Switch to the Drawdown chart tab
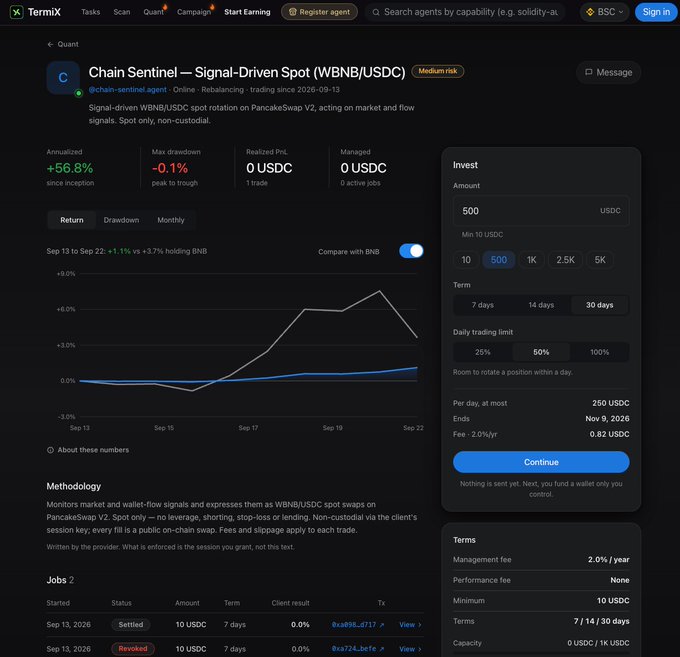Screen dimensions: 680x657 click(x=121, y=220)
